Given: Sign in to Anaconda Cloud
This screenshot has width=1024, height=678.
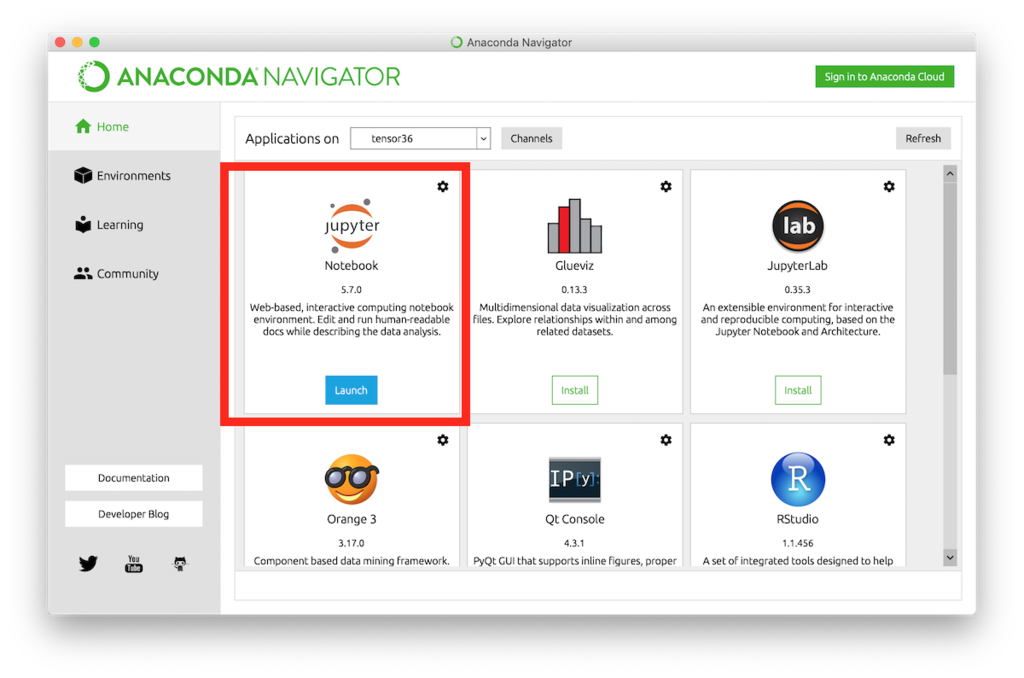Looking at the screenshot, I should point(884,76).
